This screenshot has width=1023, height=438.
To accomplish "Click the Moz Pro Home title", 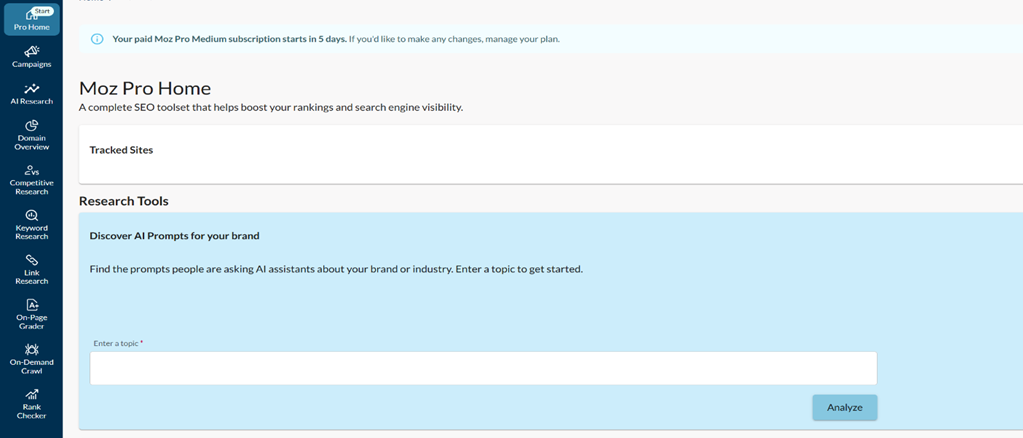I will 145,89.
